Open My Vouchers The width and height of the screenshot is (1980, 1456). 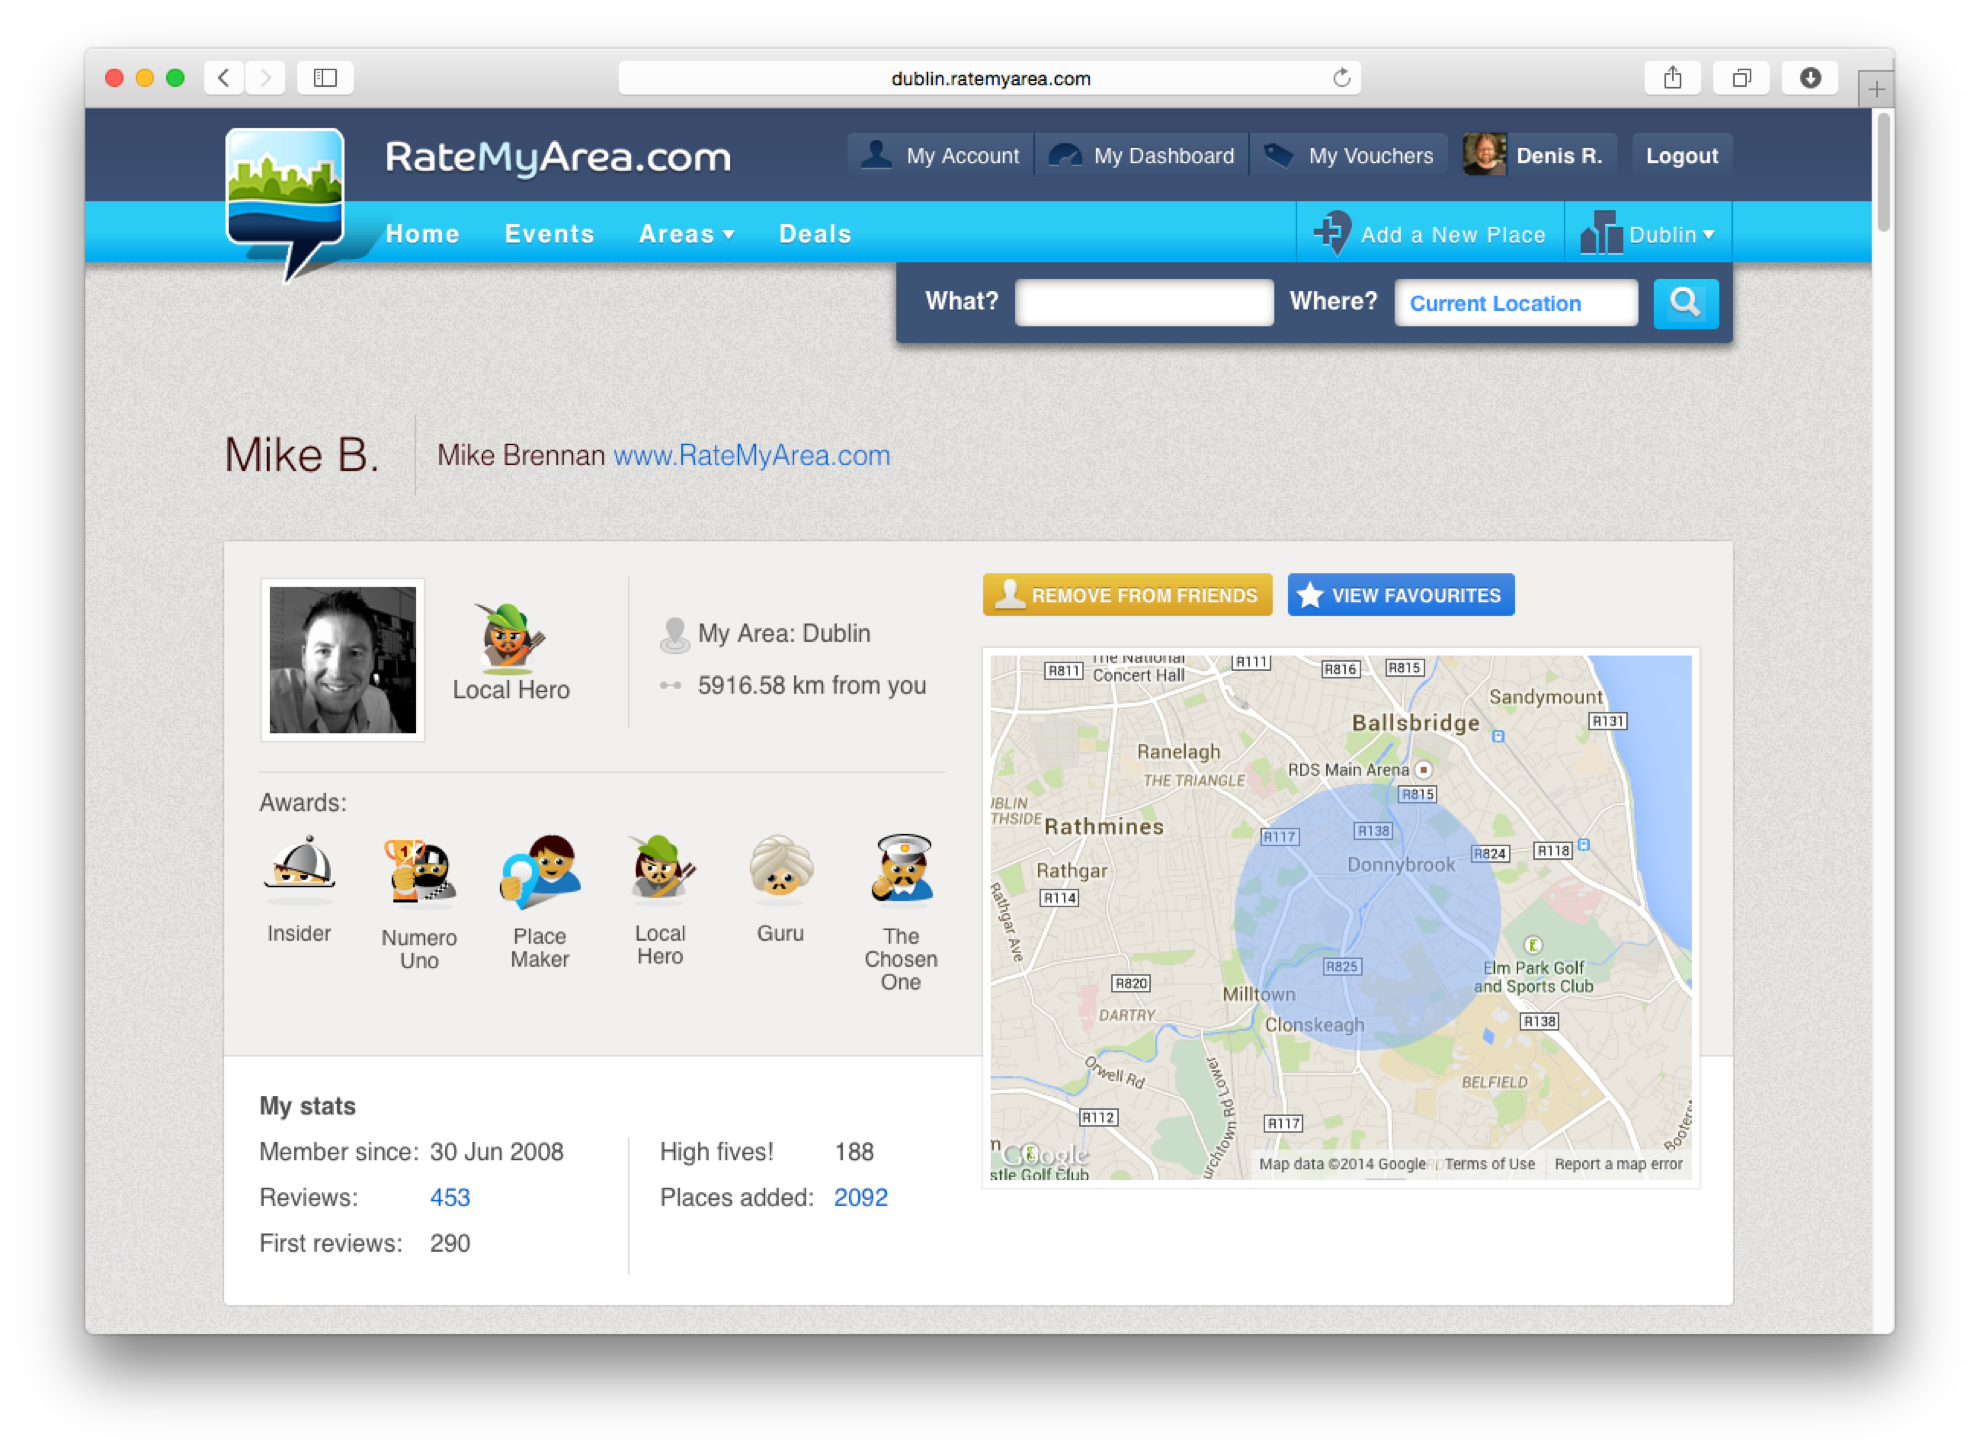(1349, 155)
